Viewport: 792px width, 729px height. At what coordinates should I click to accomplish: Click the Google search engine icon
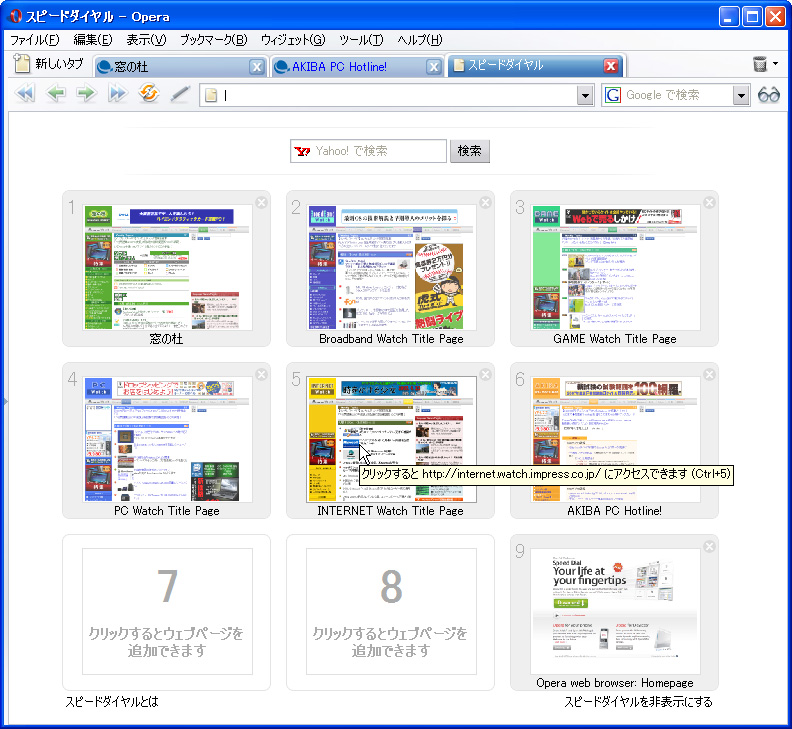click(613, 95)
